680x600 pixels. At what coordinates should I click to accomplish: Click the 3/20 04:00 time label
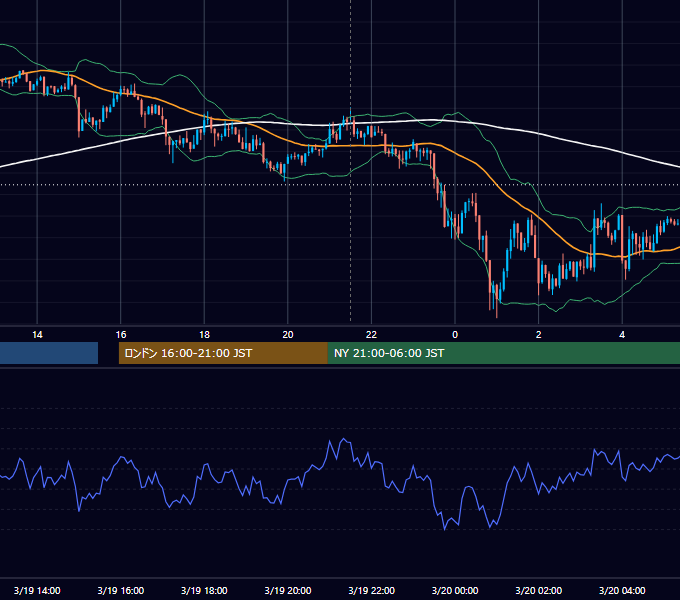pyautogui.click(x=622, y=590)
